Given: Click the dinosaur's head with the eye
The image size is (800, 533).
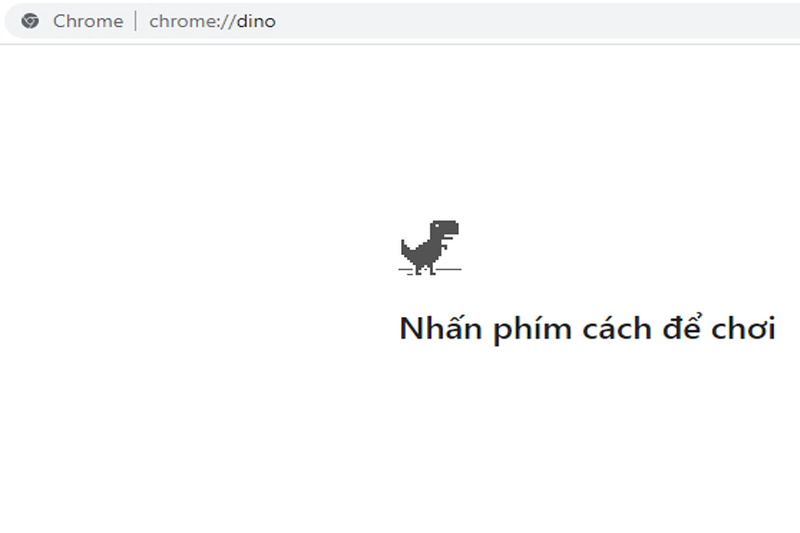Looking at the screenshot, I should click(x=445, y=229).
